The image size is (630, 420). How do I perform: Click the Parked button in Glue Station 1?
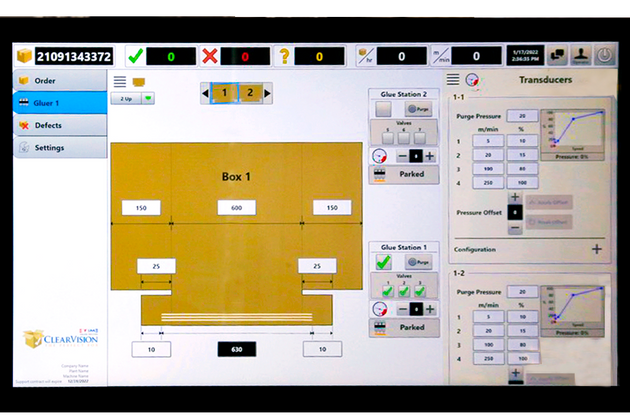412,327
